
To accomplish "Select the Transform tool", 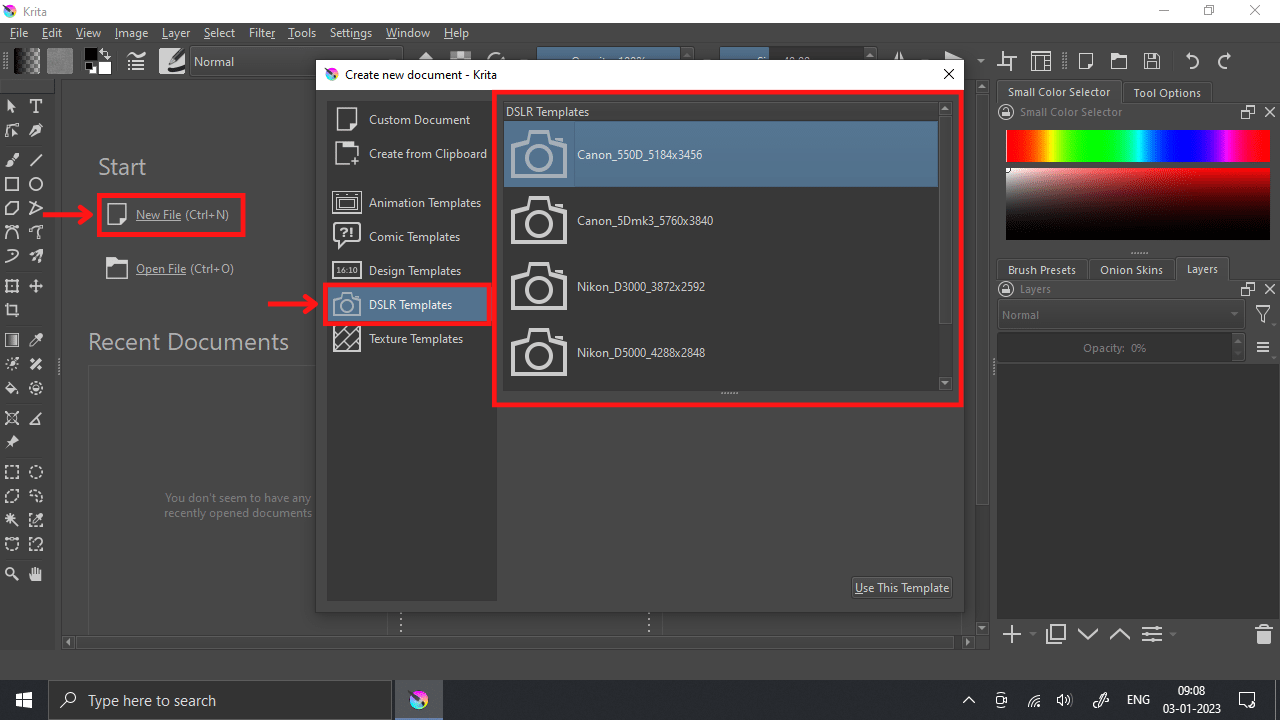I will pos(12,286).
